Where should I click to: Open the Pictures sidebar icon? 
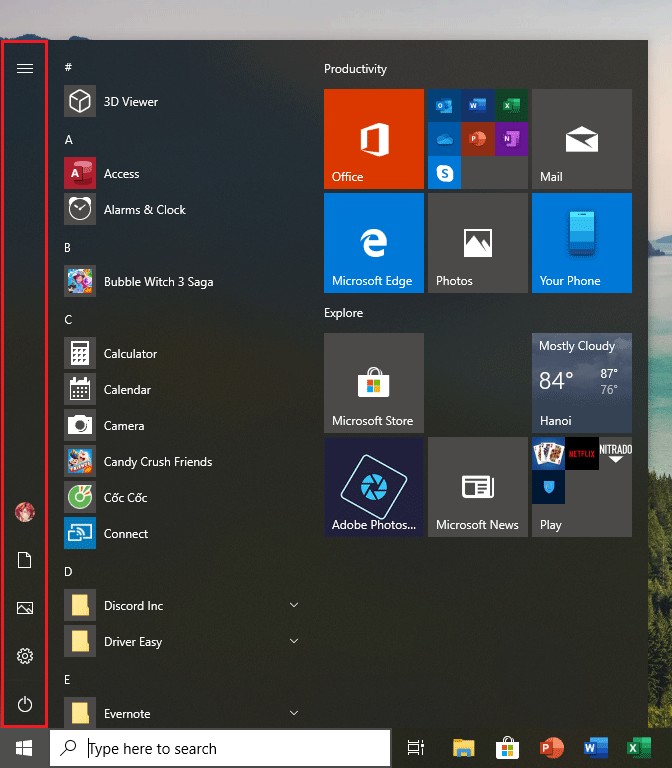(25, 608)
